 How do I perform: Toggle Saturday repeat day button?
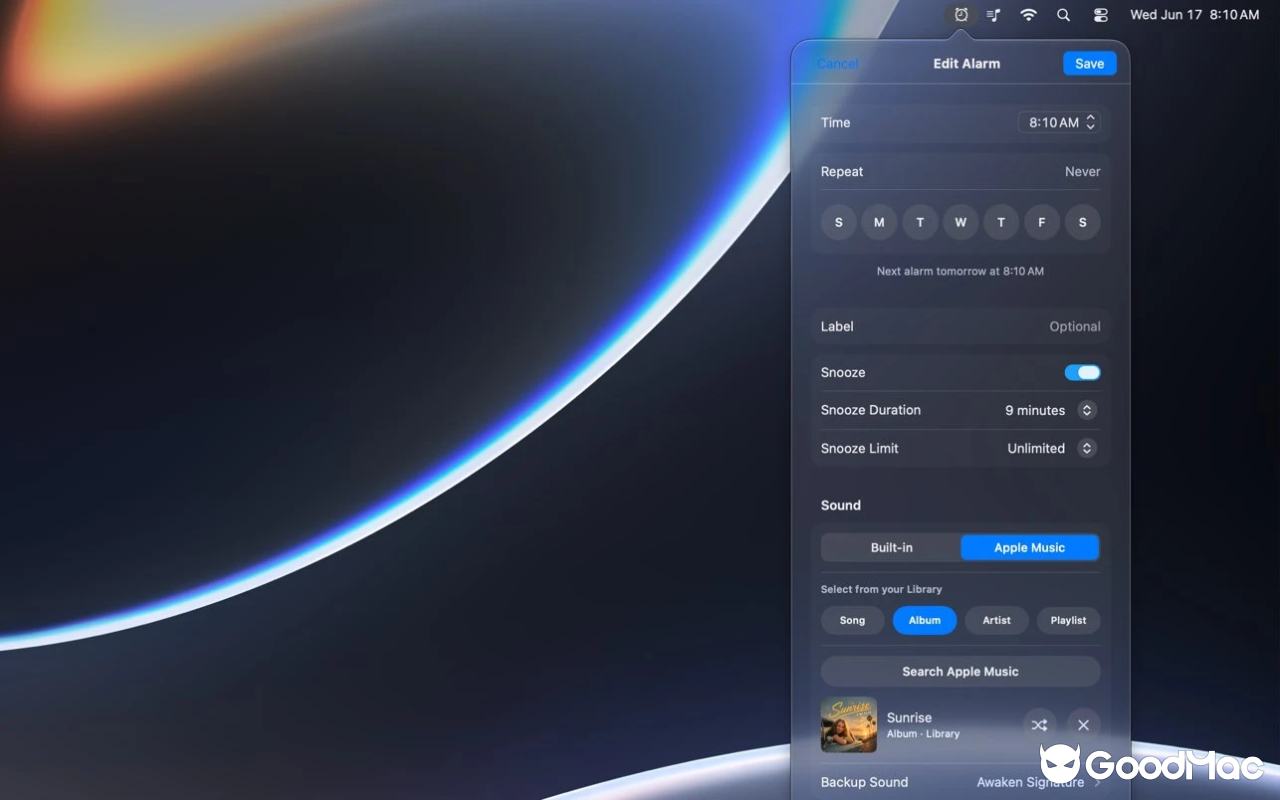point(1082,222)
